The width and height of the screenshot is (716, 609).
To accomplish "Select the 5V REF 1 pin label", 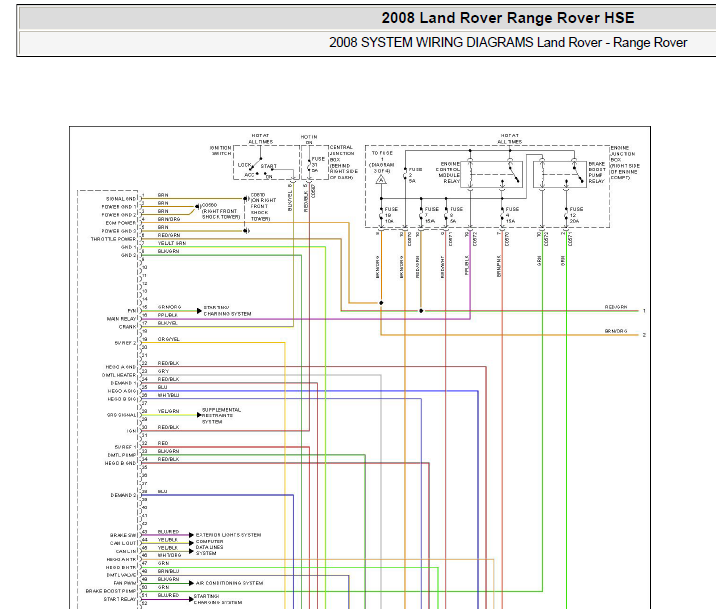I will [126, 447].
